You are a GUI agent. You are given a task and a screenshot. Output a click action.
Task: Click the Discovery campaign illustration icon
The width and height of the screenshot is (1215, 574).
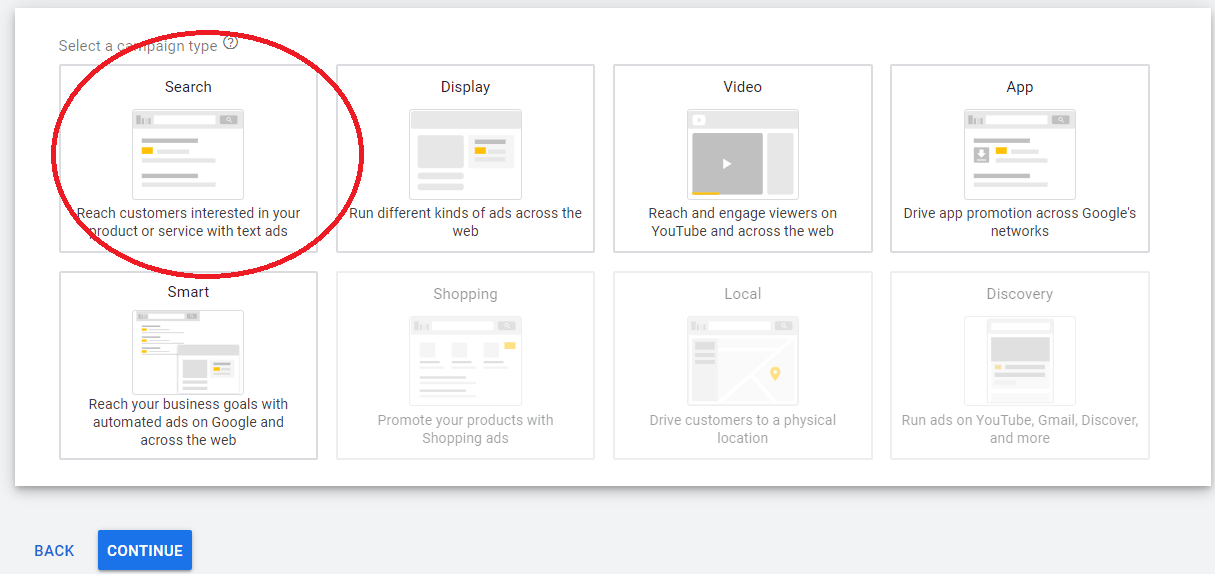tap(1019, 360)
